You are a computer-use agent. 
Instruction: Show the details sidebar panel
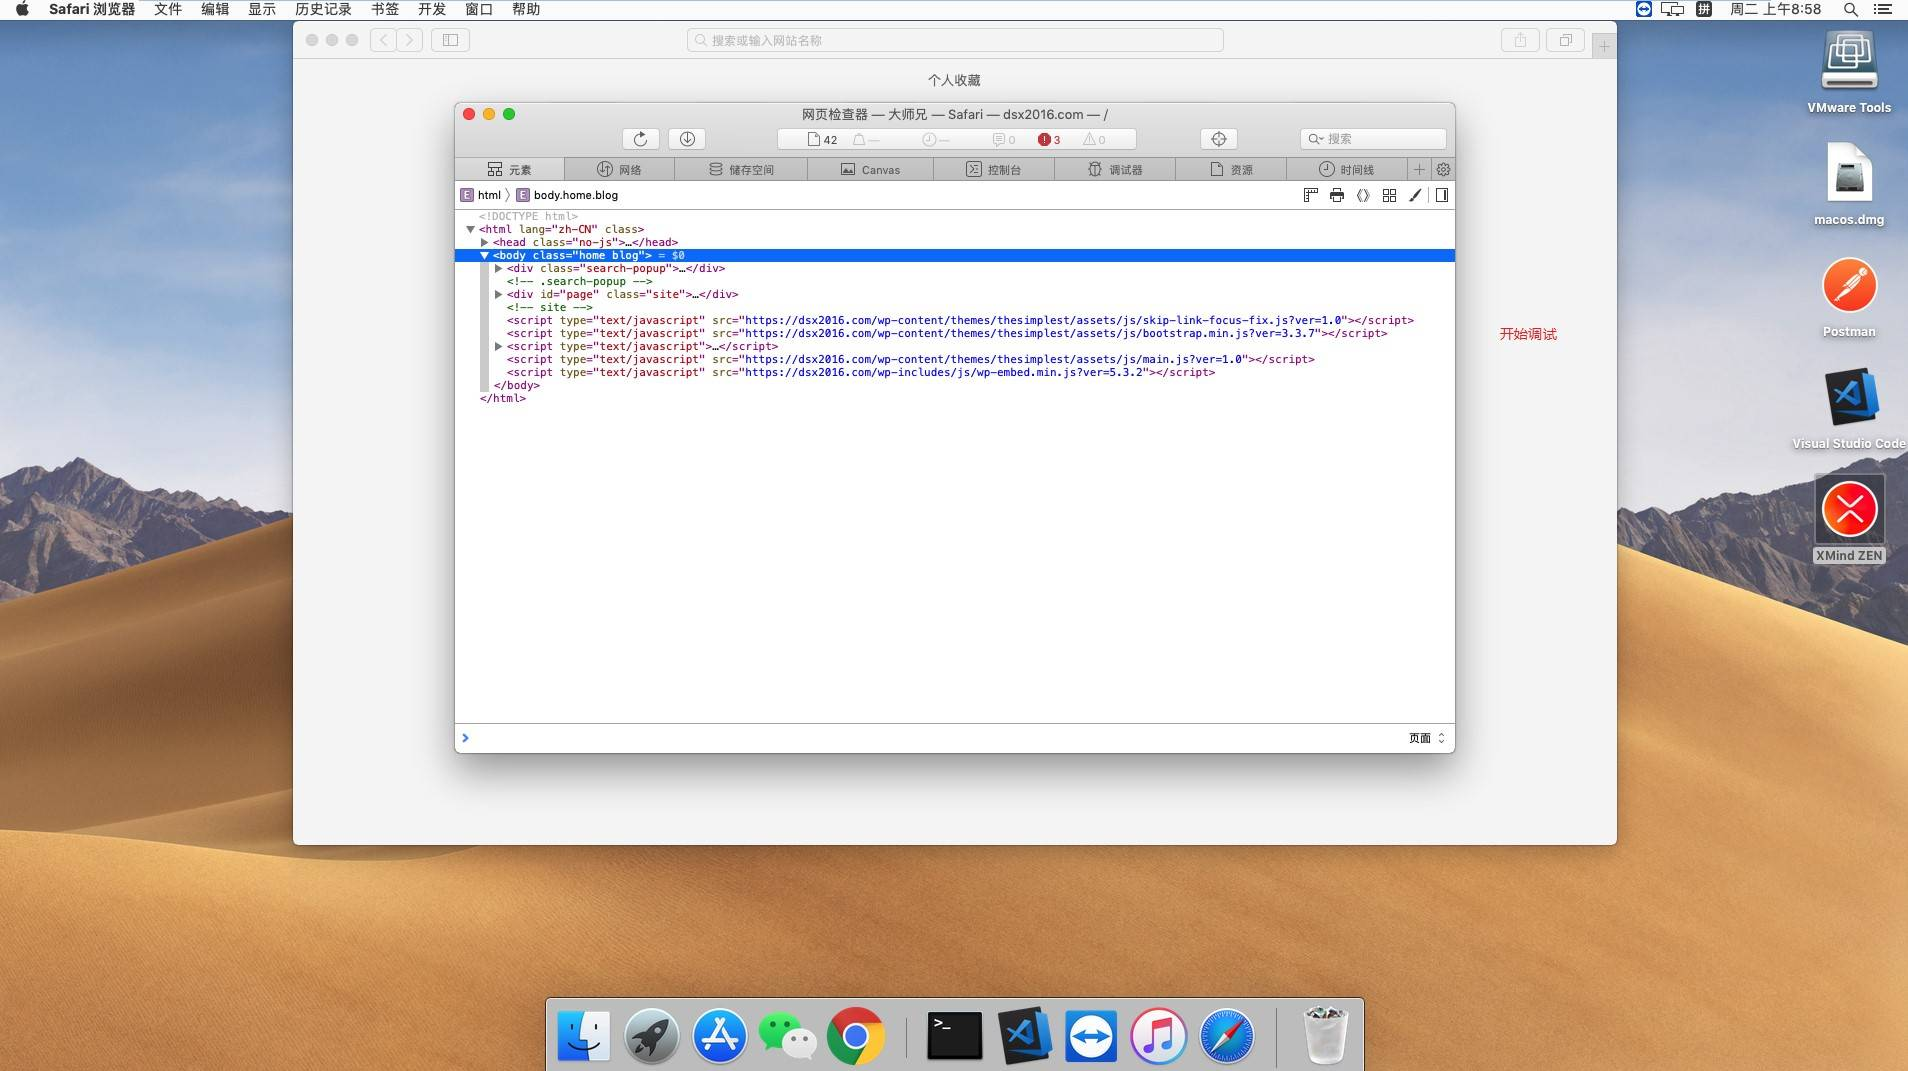click(x=1442, y=195)
